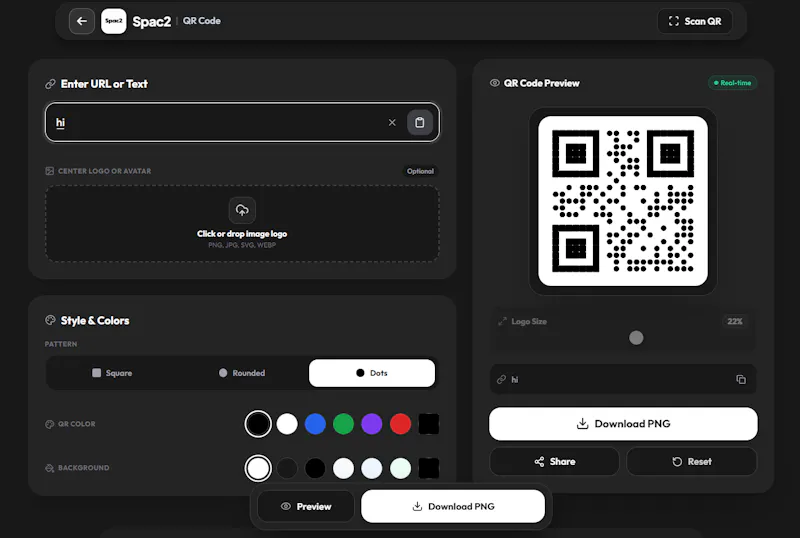Choose mint green background swatch
The width and height of the screenshot is (800, 538).
click(x=401, y=468)
